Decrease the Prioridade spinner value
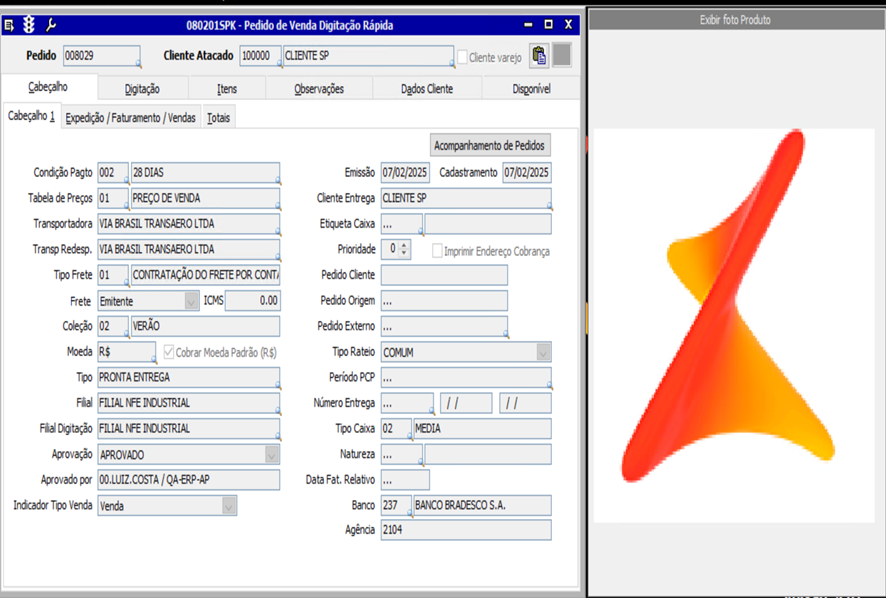This screenshot has height=598, width=886. point(404,254)
